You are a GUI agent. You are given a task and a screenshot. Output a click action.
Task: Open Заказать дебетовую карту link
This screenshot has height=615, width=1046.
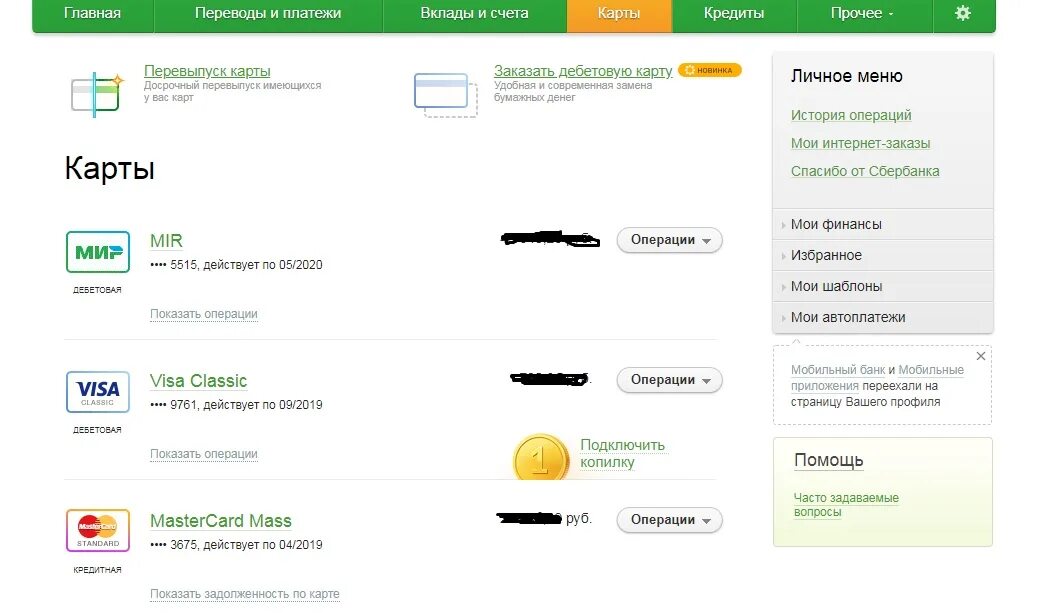583,71
